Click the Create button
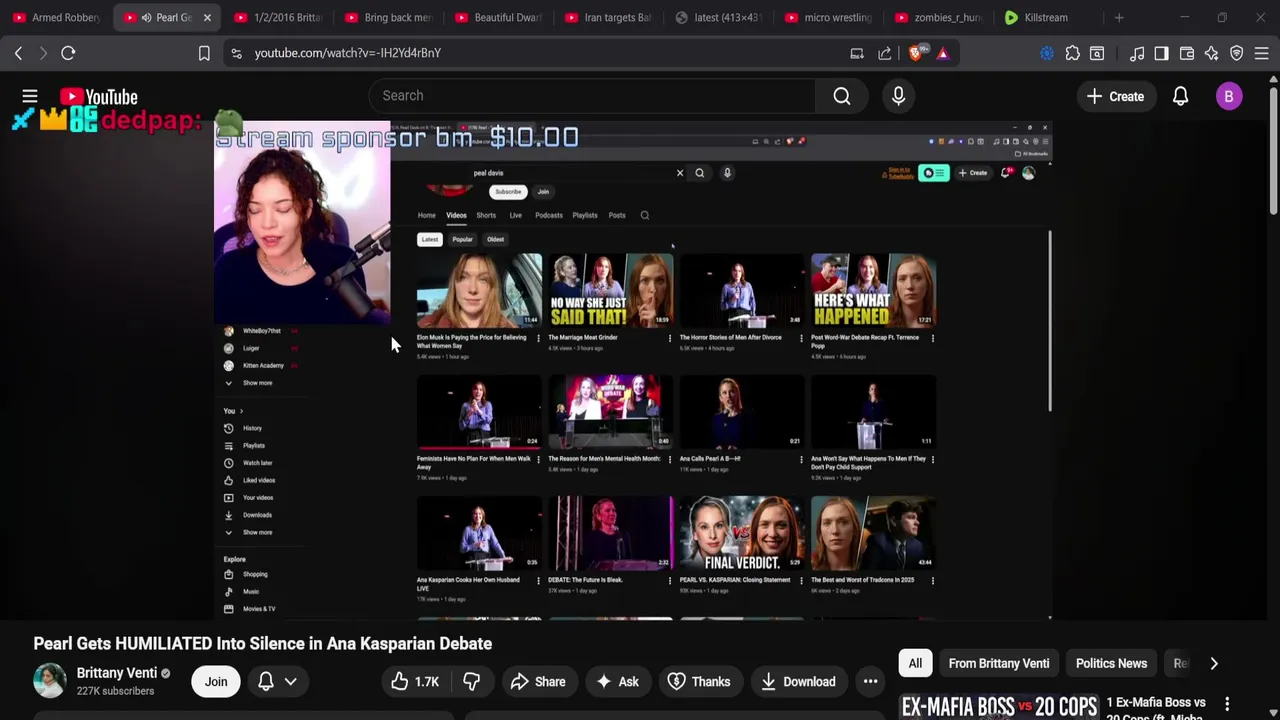This screenshot has width=1280, height=720. click(x=1115, y=96)
